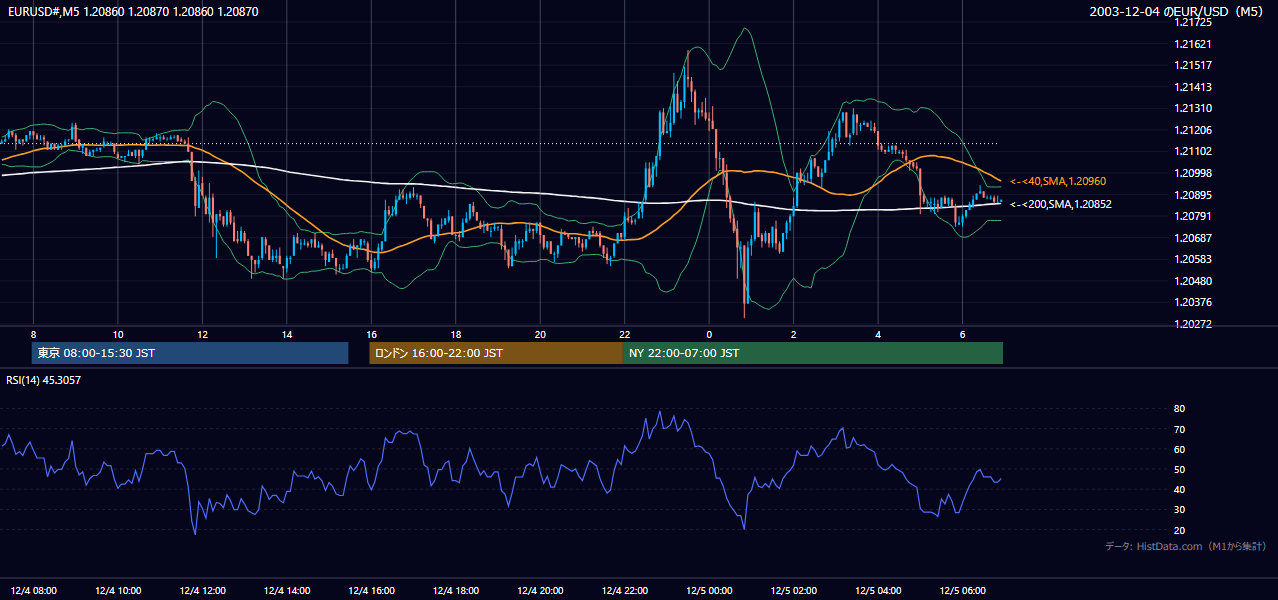The image size is (1278, 600).
Task: Click price axis value 1.21310
Action: tap(1195, 108)
